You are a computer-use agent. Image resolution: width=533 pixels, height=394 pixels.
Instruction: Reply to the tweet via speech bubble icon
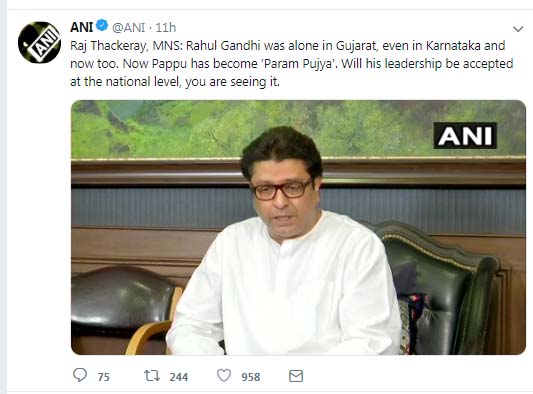pos(80,375)
